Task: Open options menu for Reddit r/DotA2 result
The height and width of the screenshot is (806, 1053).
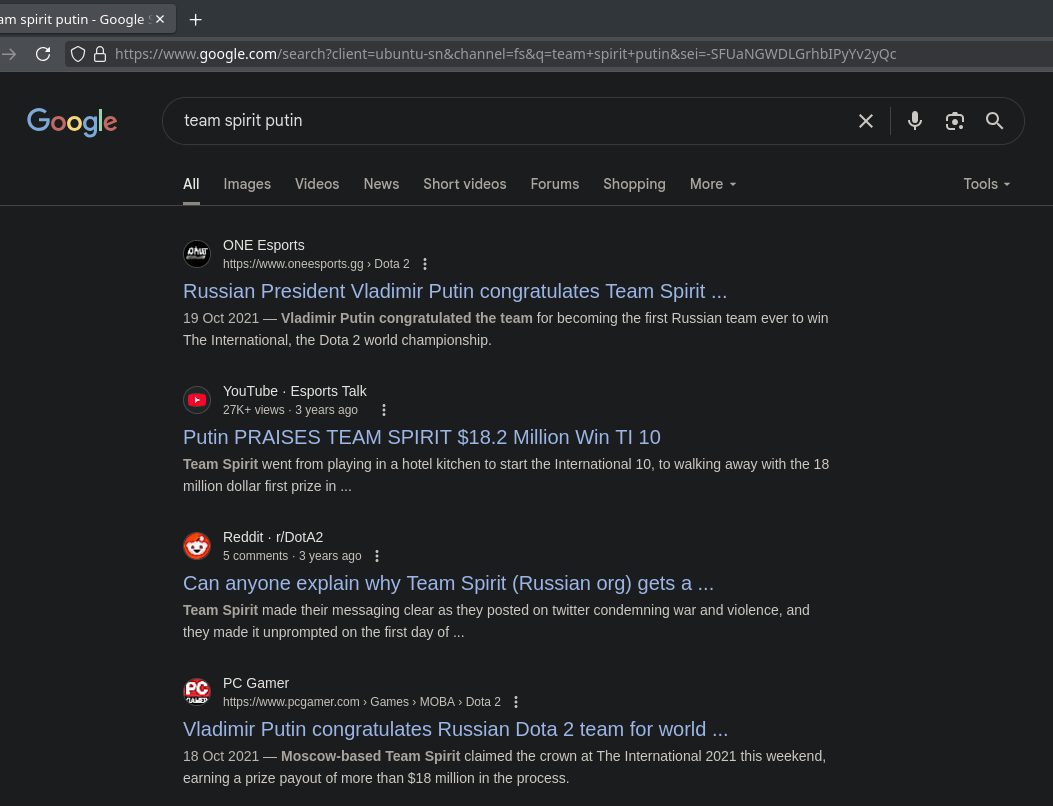Action: pyautogui.click(x=377, y=556)
